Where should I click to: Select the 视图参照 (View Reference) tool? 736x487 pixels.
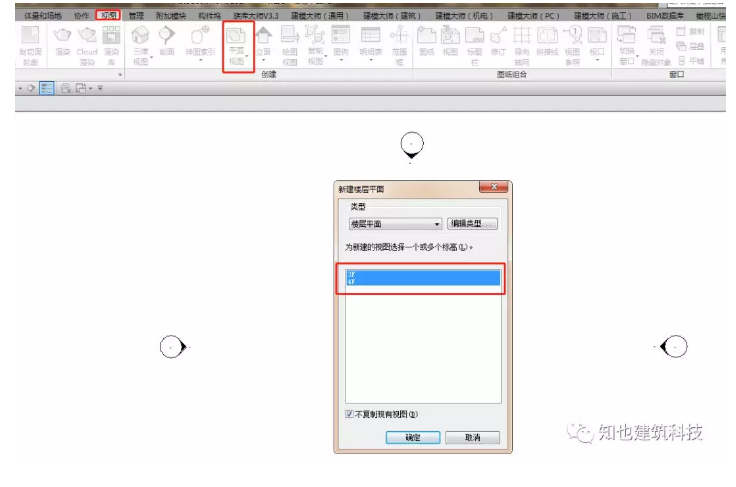[x=572, y=46]
